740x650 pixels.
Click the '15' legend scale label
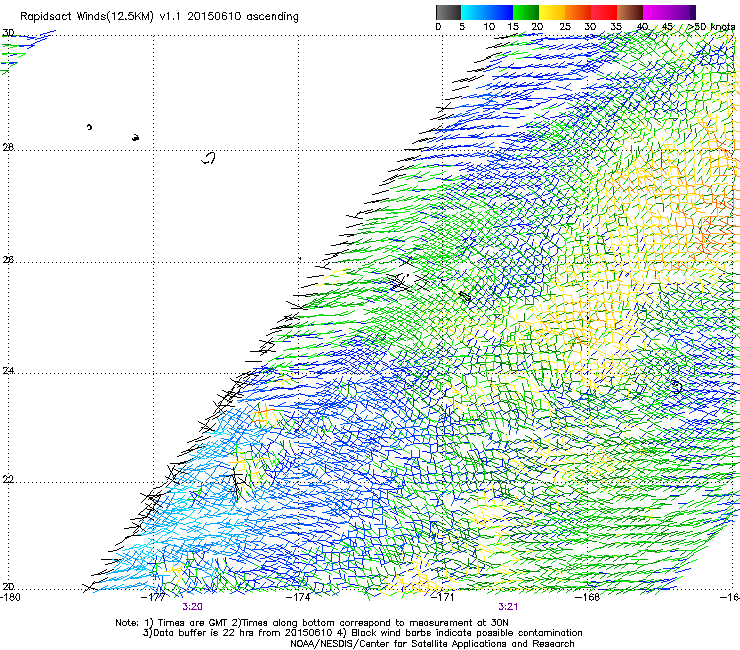(x=513, y=27)
